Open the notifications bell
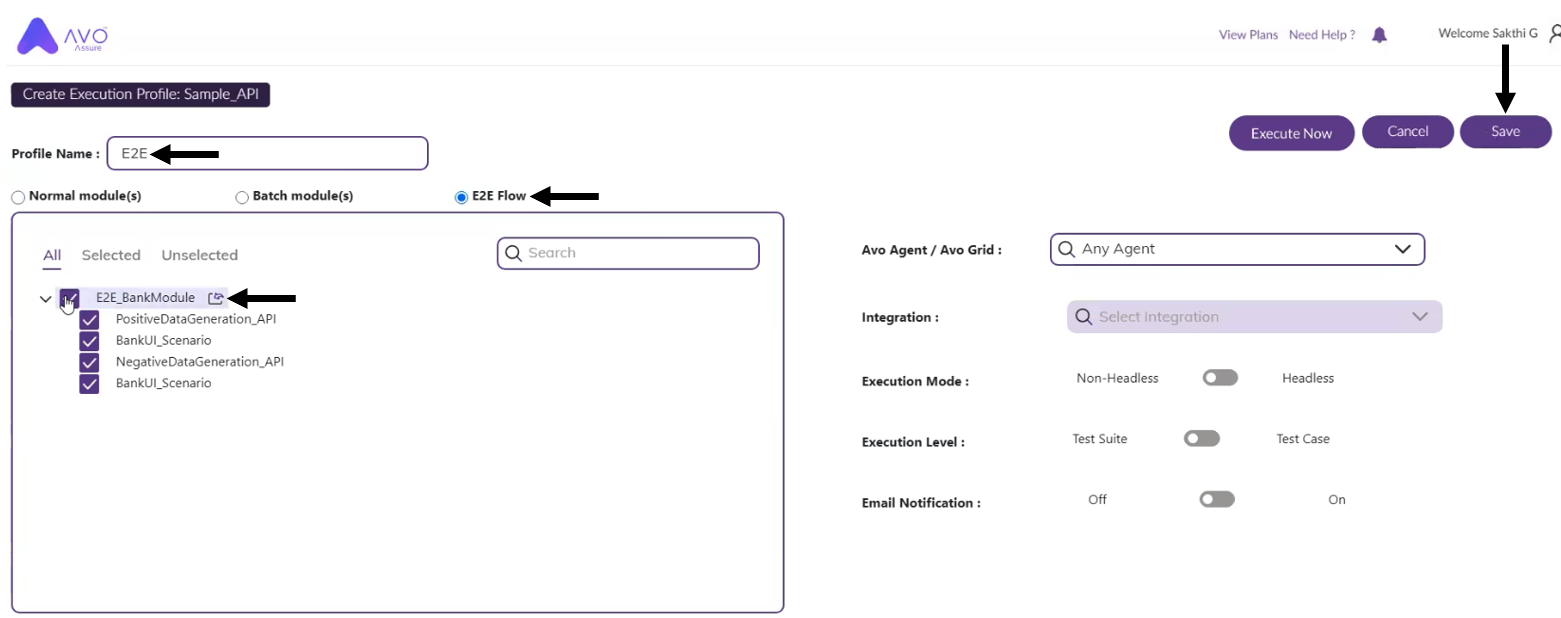 point(1380,35)
